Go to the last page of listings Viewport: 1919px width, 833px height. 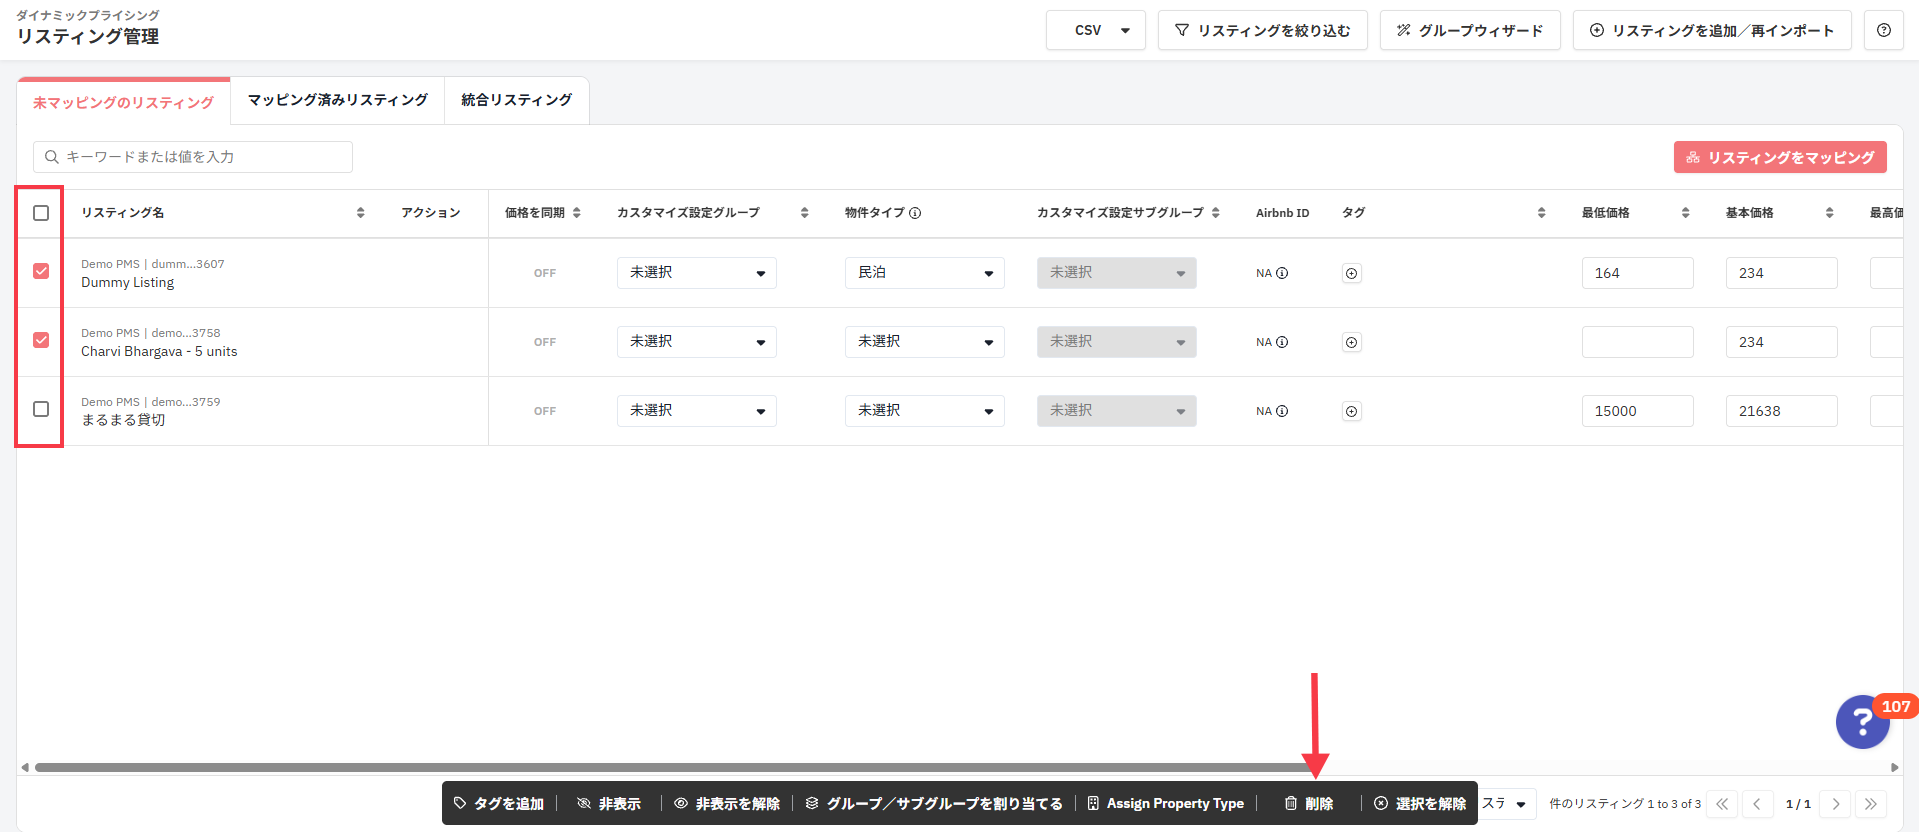pos(1870,804)
